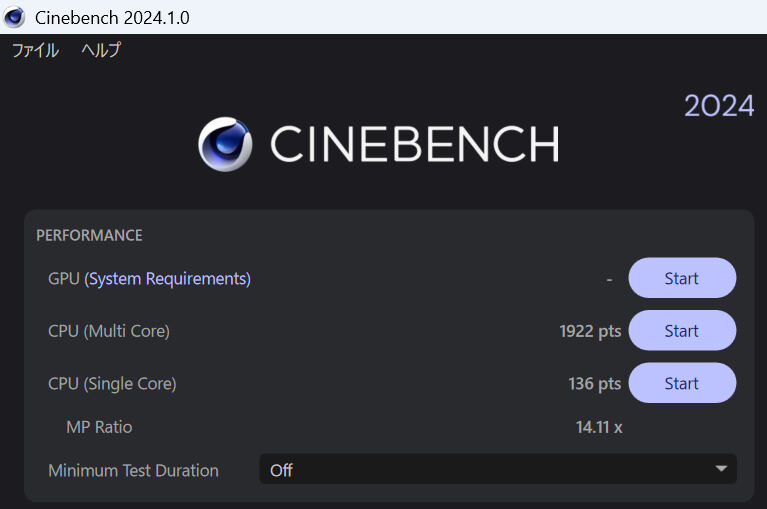Select the CPU (Single Core) label
767x509 pixels.
112,384
